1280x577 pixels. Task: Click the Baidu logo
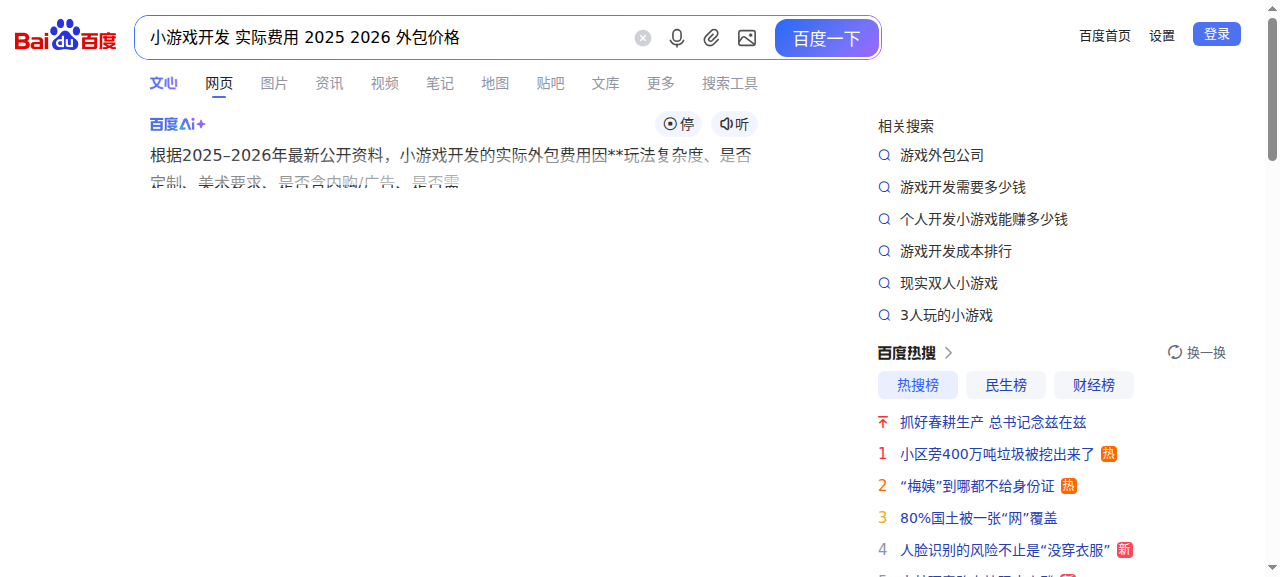pos(65,37)
